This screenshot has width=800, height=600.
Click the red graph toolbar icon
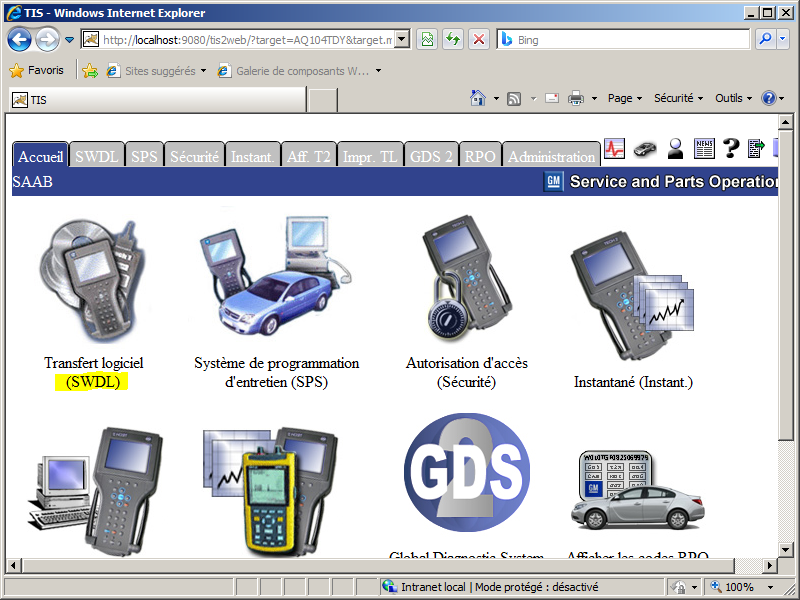click(614, 148)
